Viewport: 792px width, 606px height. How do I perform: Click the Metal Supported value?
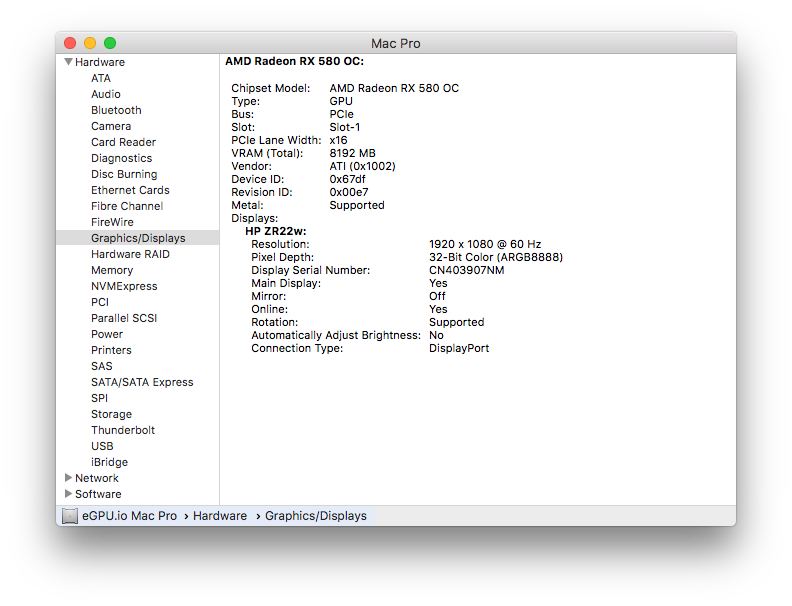pos(357,206)
